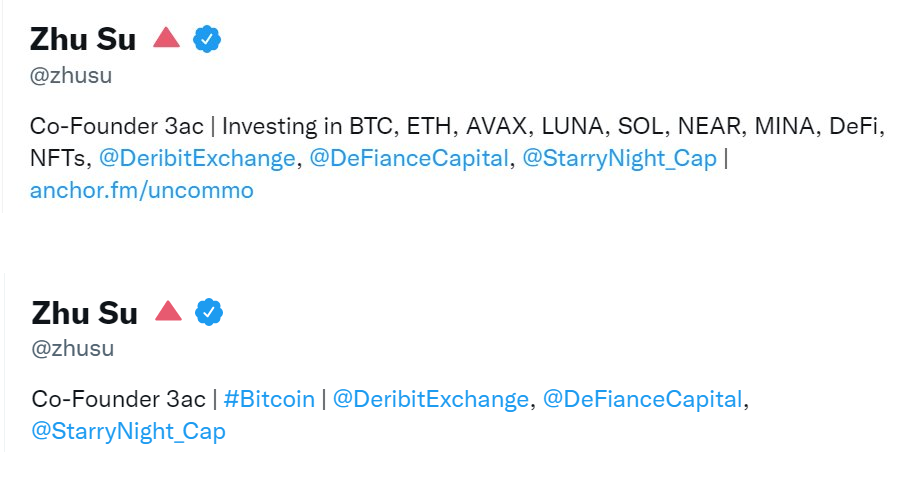Click the red triangle in top profile
The height and width of the screenshot is (500, 914).
[166, 37]
